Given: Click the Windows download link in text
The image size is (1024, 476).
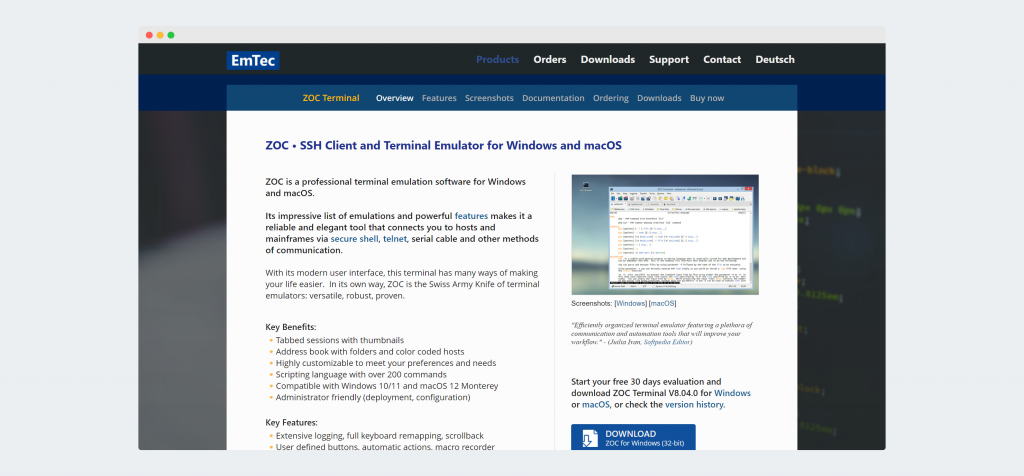Looking at the screenshot, I should pos(732,393).
